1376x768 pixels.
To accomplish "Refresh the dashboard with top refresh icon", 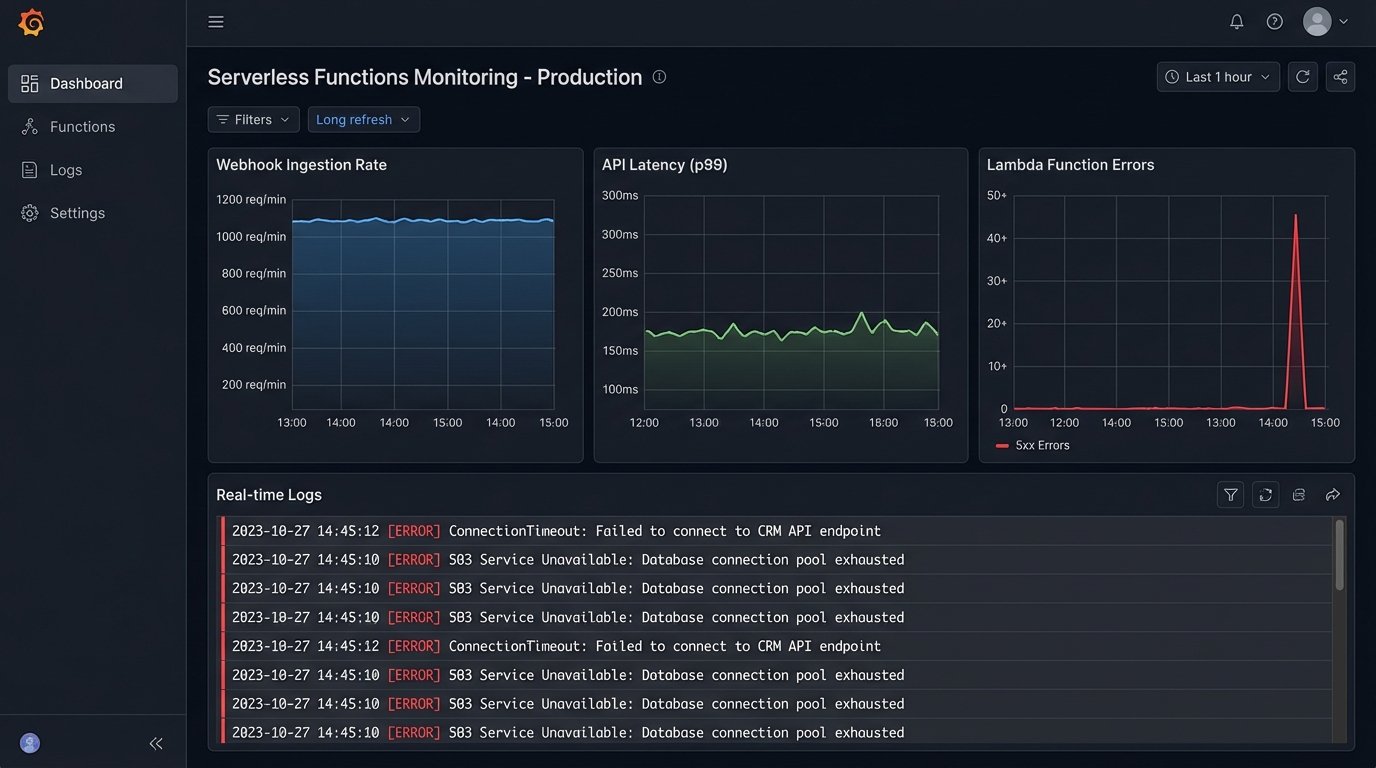I will coord(1302,77).
